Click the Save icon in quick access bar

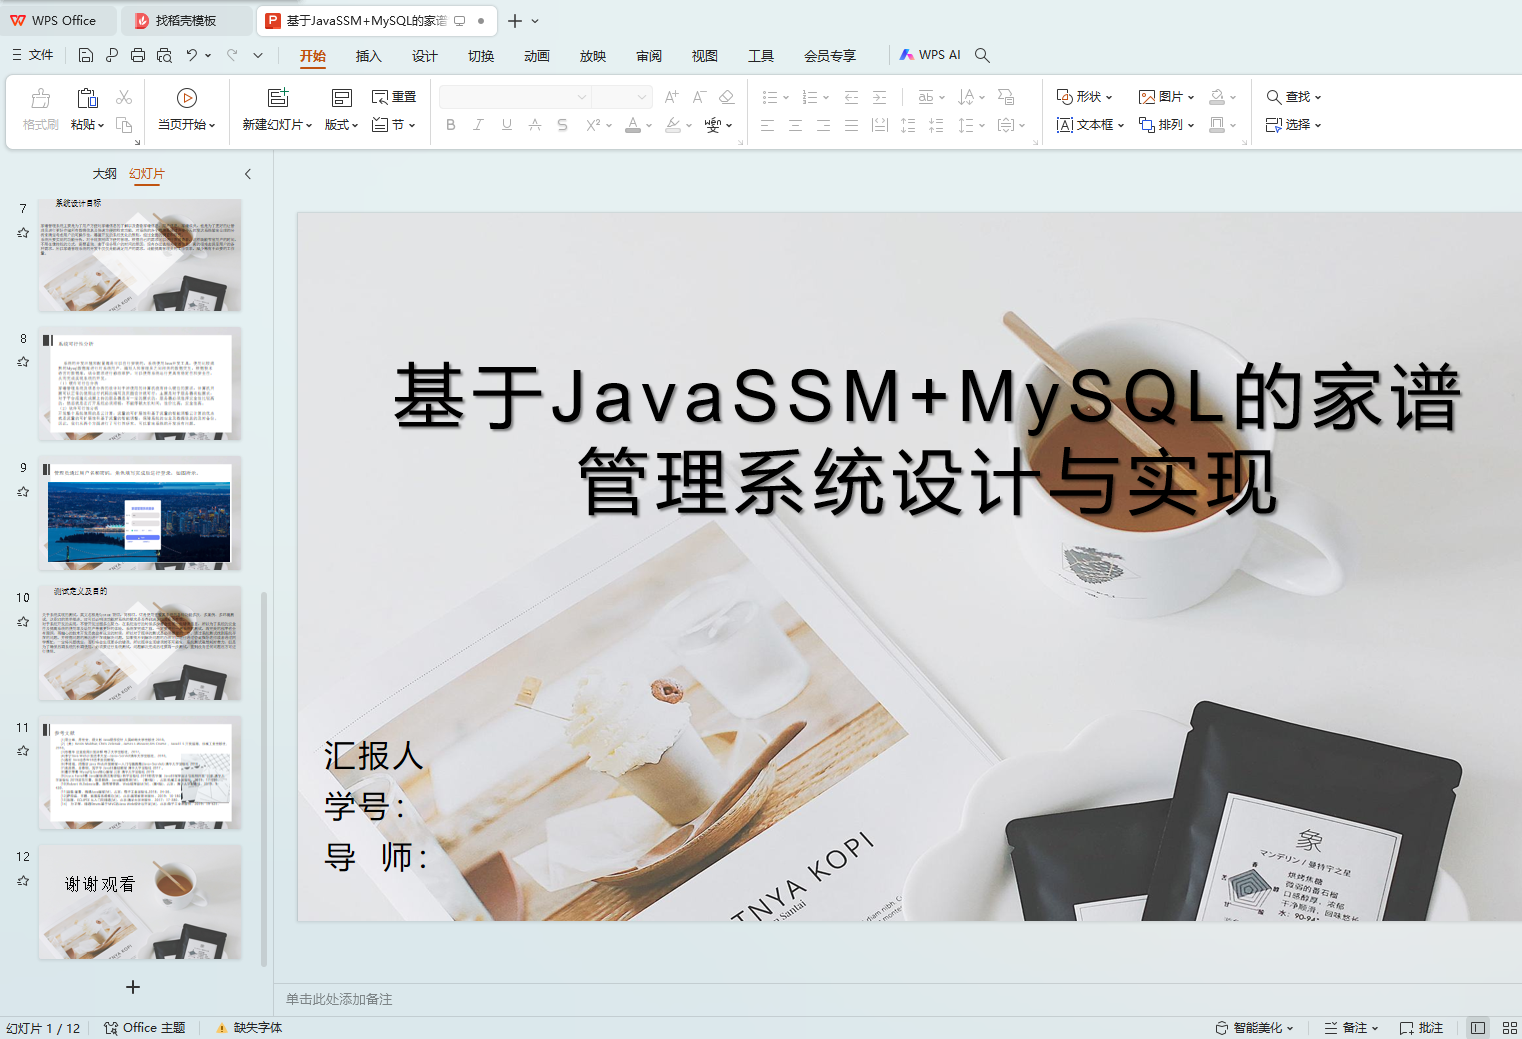[86, 55]
